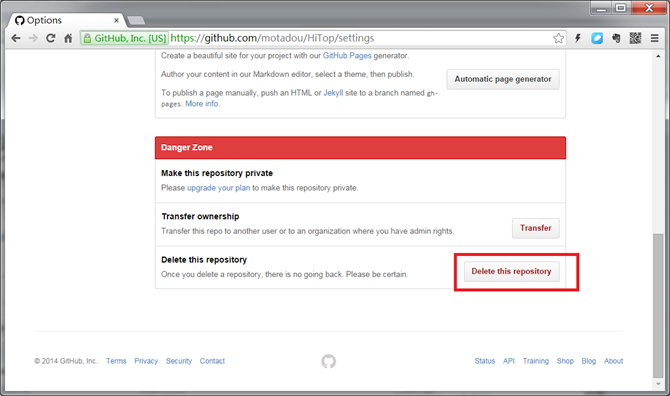
Task: Minimize the browser window
Action: tap(602, 8)
